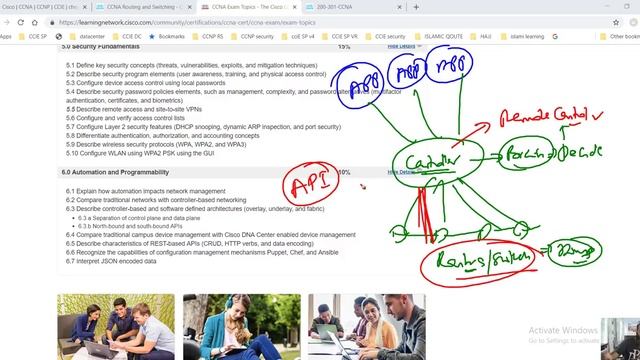Viewport: 640px width, 360px height.
Task: Open the Bookmarks star shortcut
Action: (167, 36)
